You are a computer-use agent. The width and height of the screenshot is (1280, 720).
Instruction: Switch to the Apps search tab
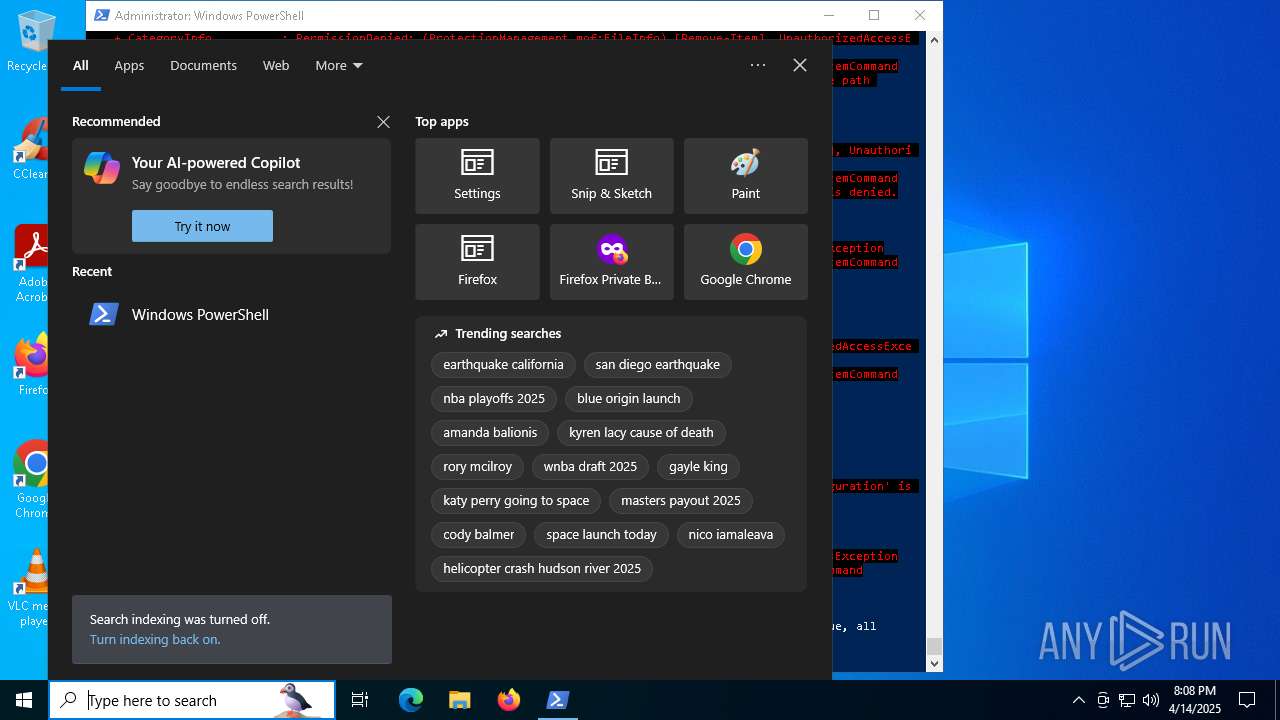(x=129, y=65)
